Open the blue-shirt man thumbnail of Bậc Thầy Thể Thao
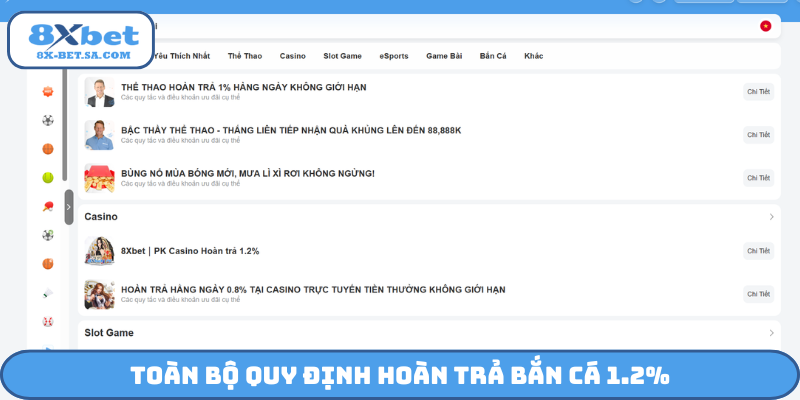Image resolution: width=800 pixels, height=400 pixels. point(99,135)
